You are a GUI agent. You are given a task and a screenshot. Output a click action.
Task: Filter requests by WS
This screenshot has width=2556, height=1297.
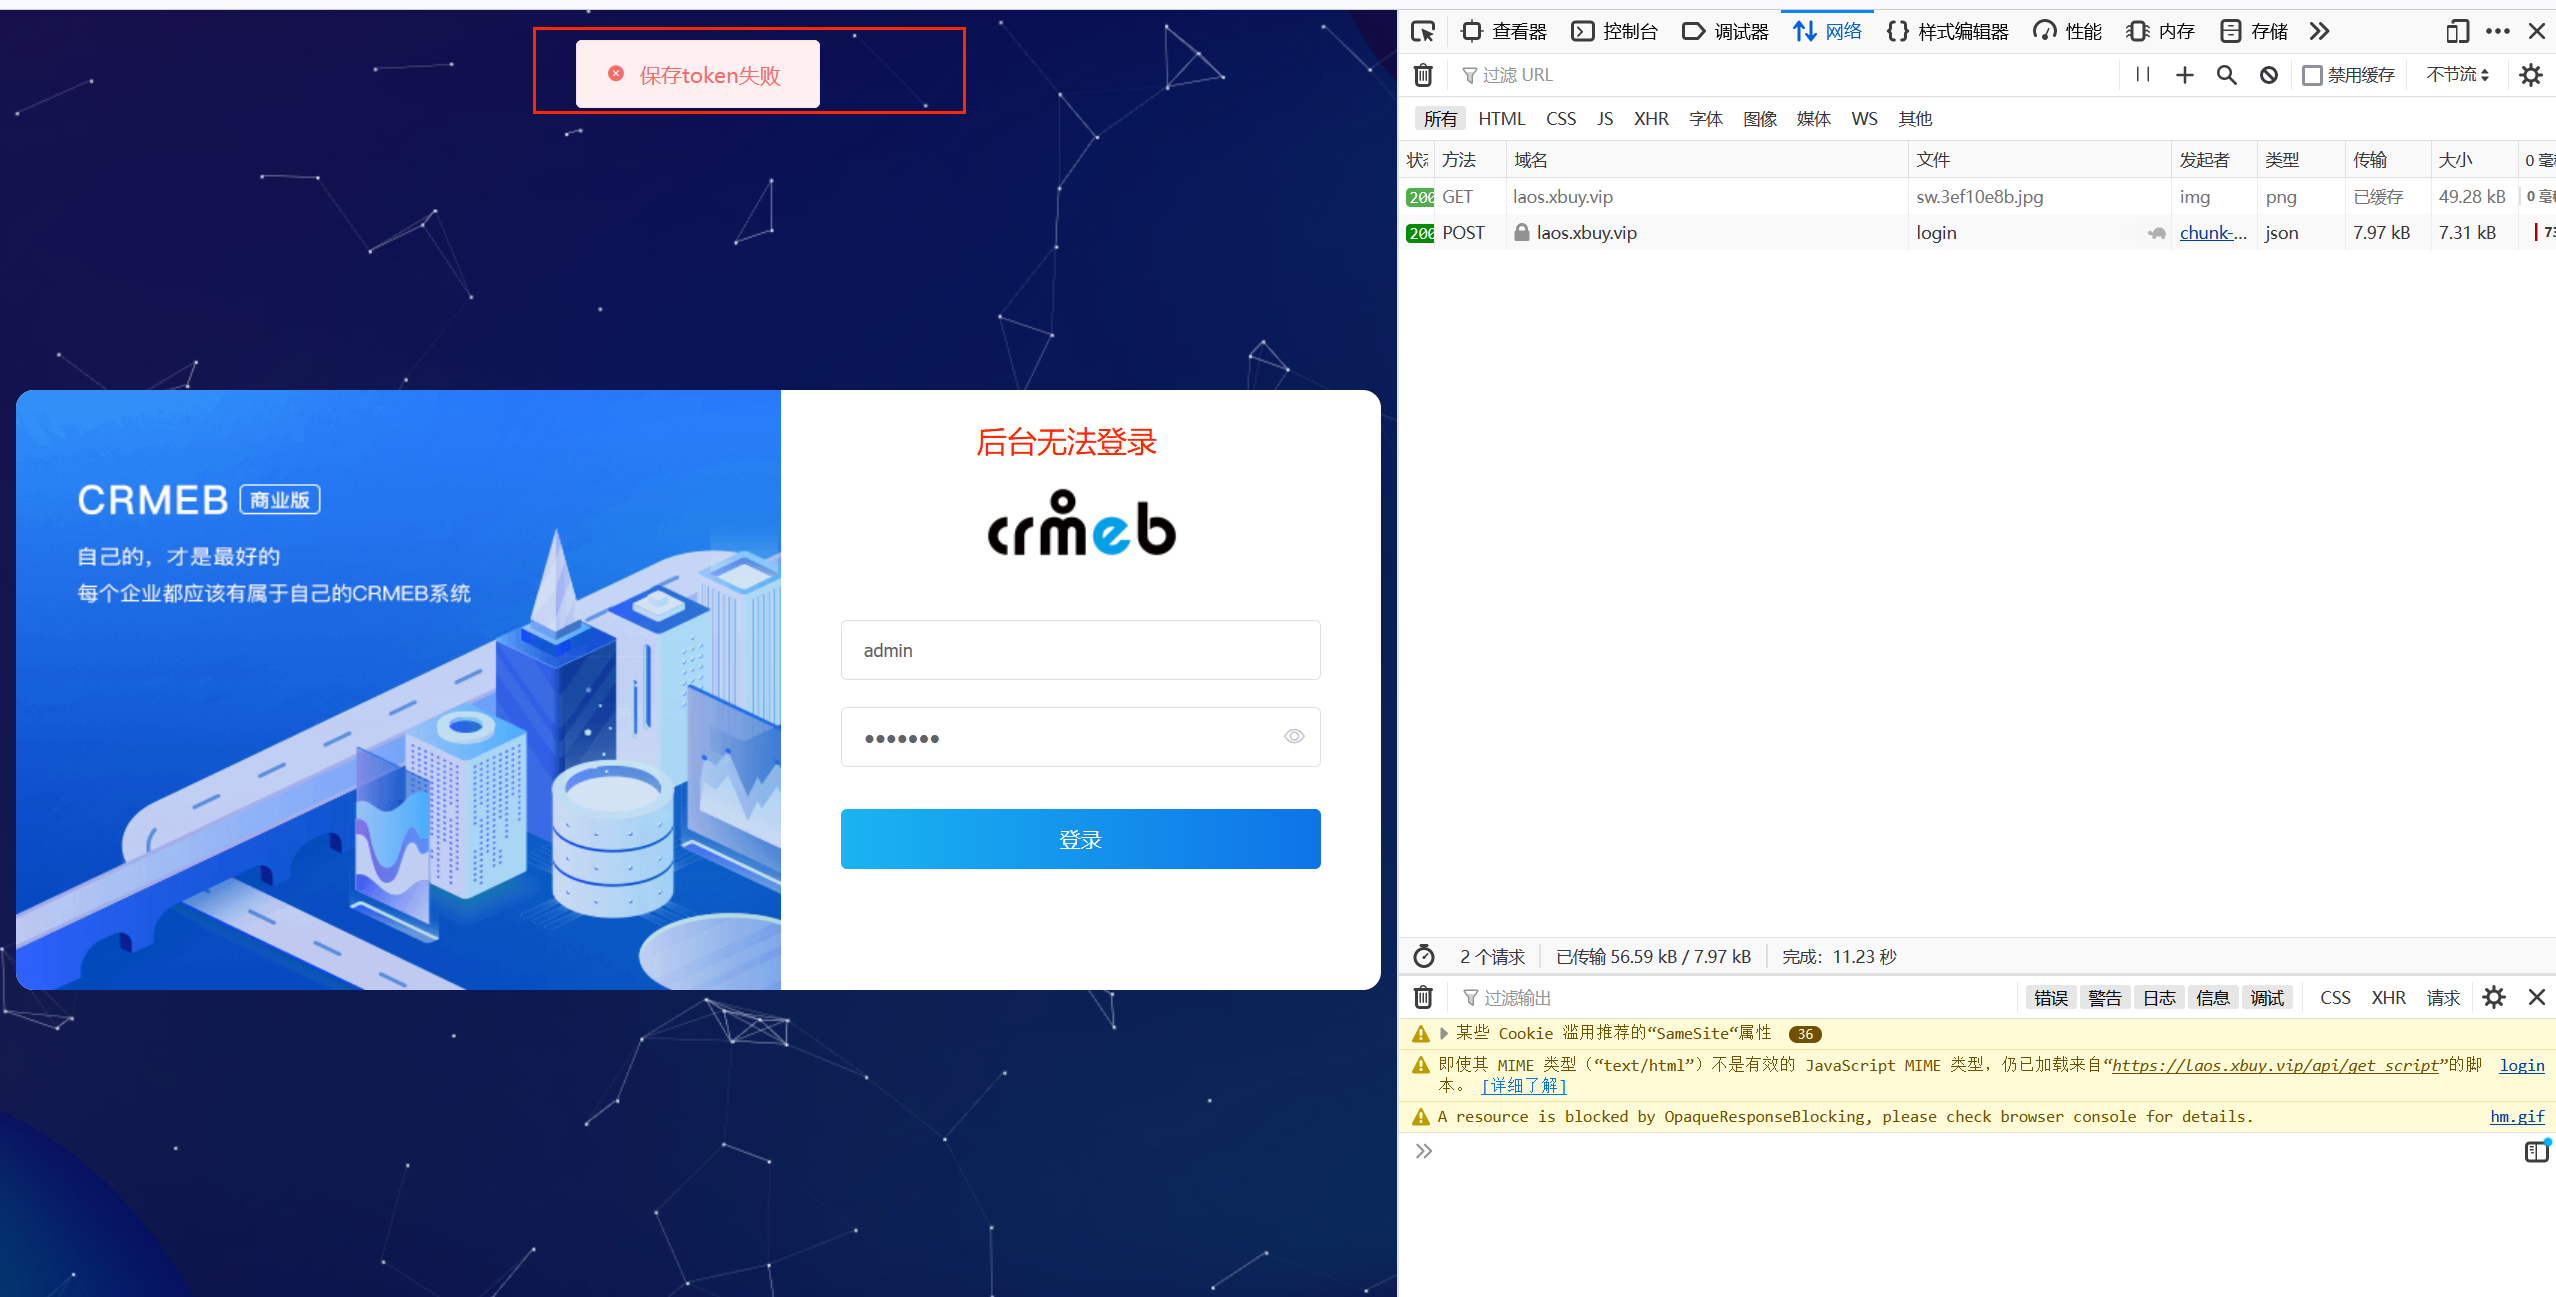(1864, 119)
